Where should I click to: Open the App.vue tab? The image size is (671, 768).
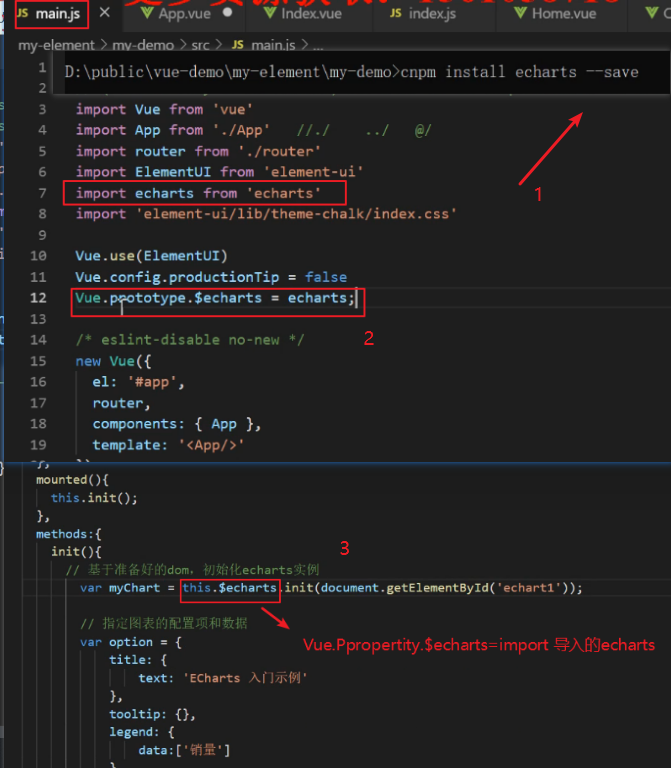coord(184,14)
